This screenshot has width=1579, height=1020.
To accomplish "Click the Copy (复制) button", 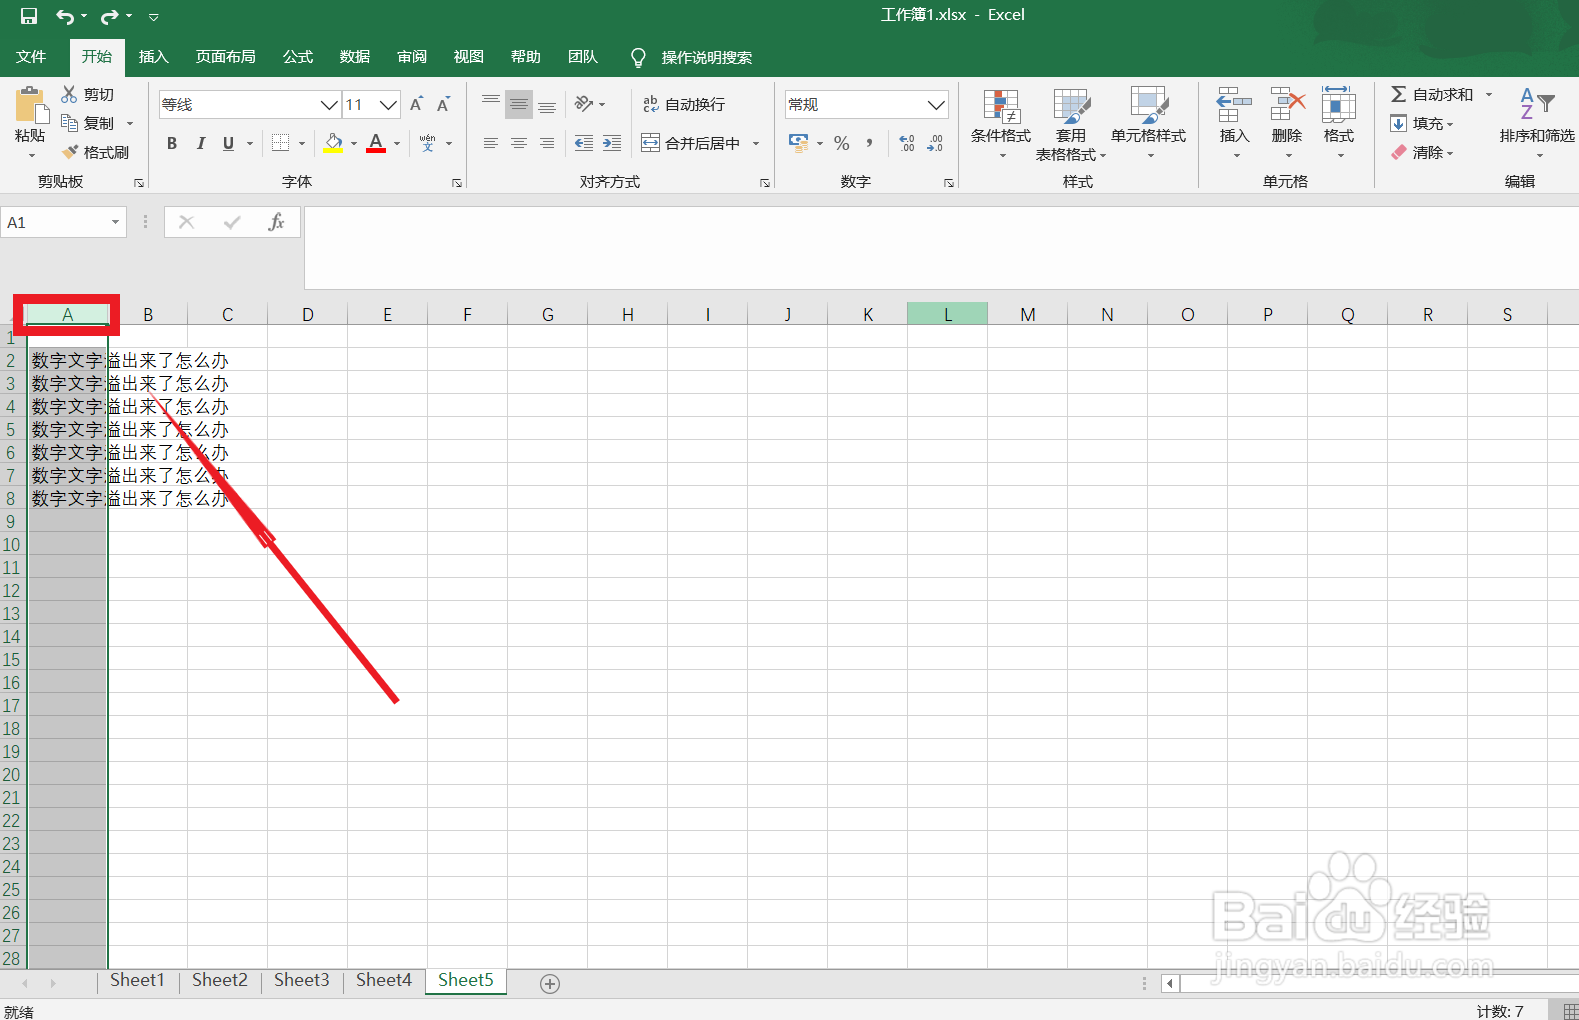I will pos(88,123).
